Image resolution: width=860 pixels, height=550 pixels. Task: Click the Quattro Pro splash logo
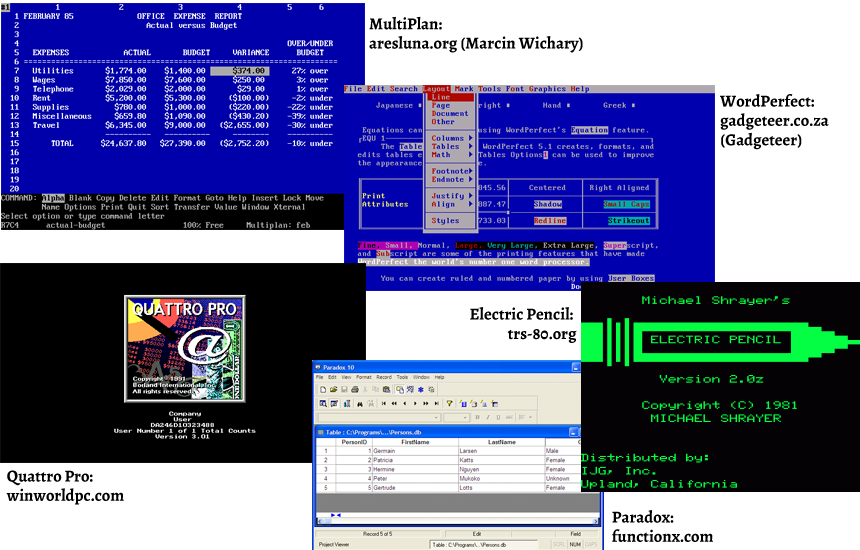(185, 349)
